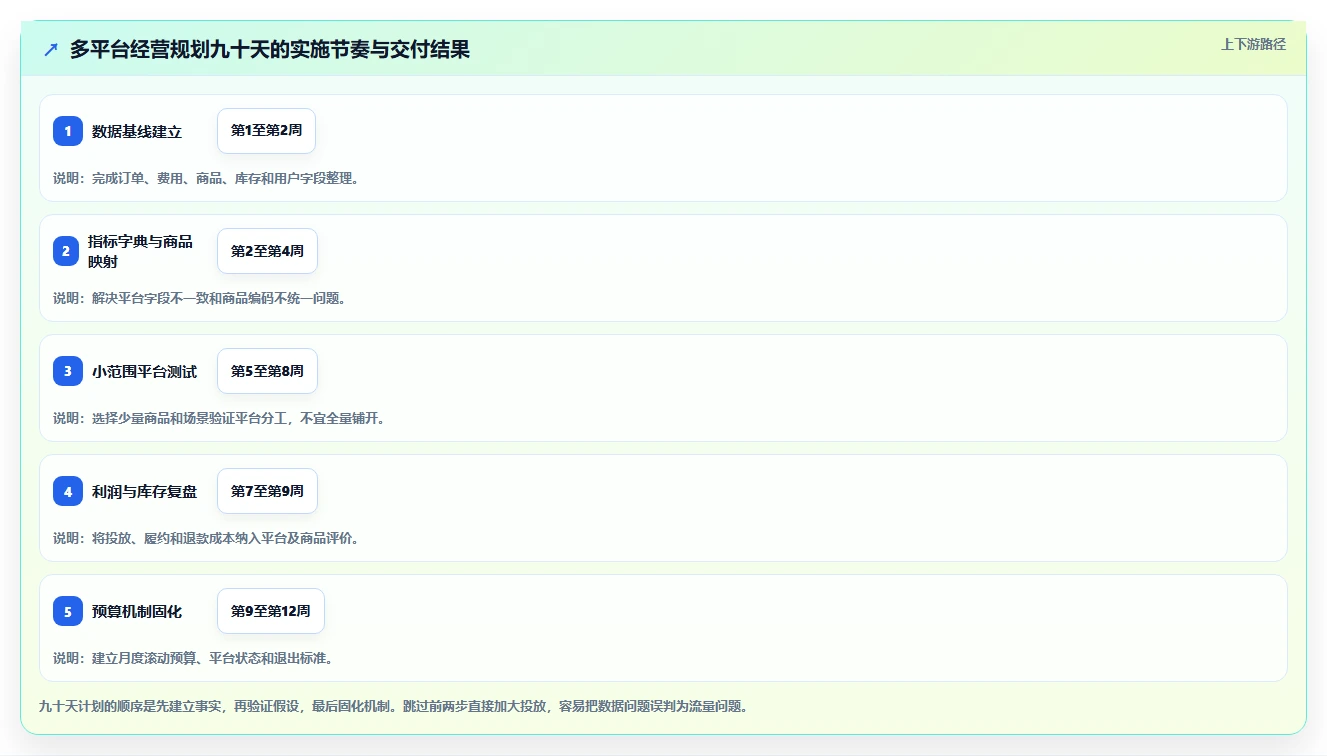Select the 第5至第8周 week tag
This screenshot has width=1327, height=756.
pos(267,371)
